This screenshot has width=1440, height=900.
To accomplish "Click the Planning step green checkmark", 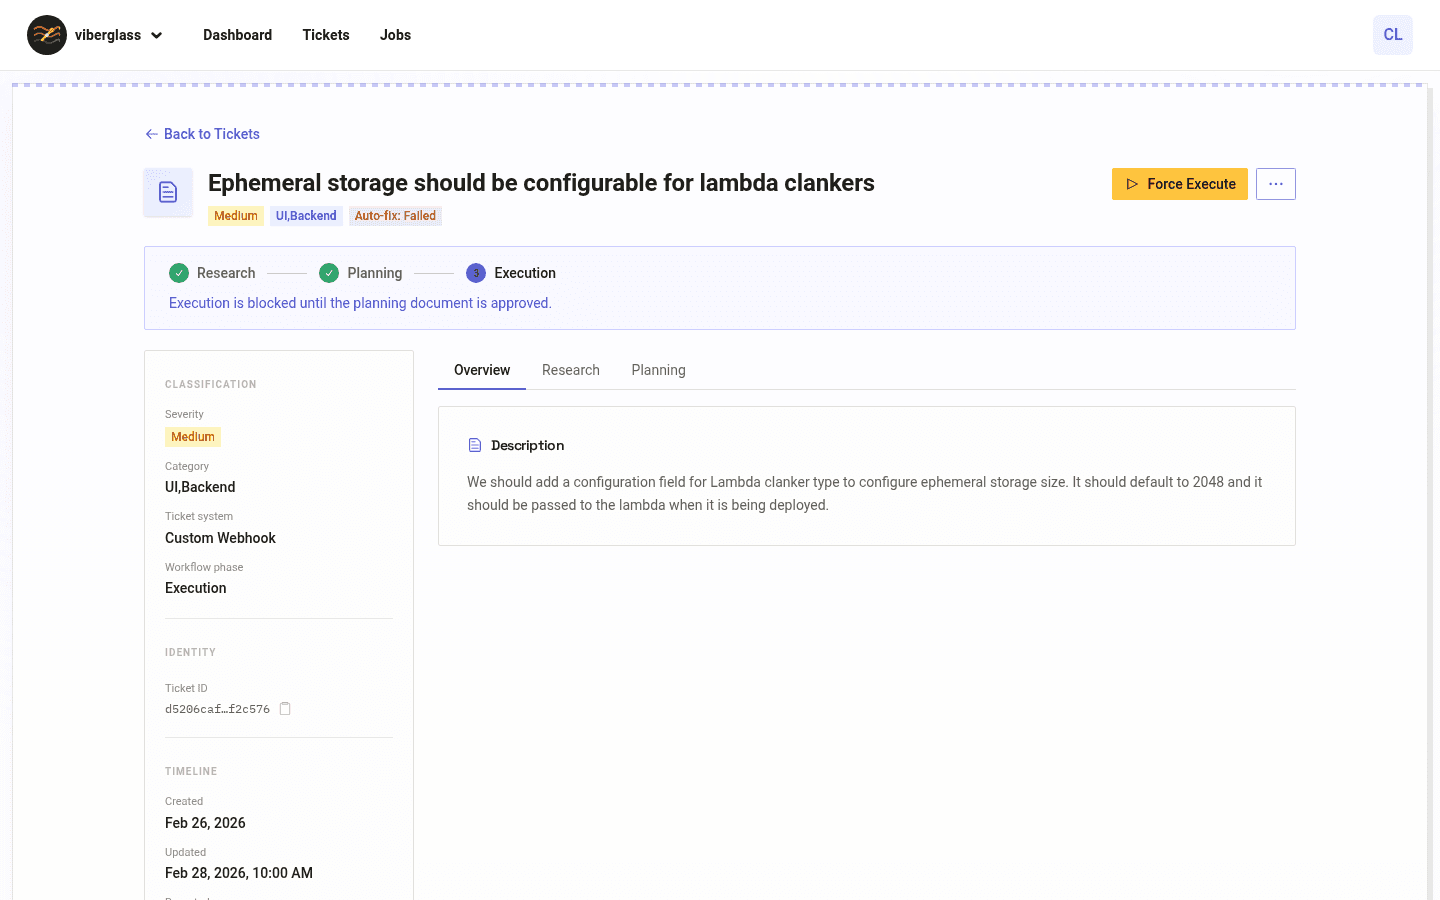I will (329, 273).
